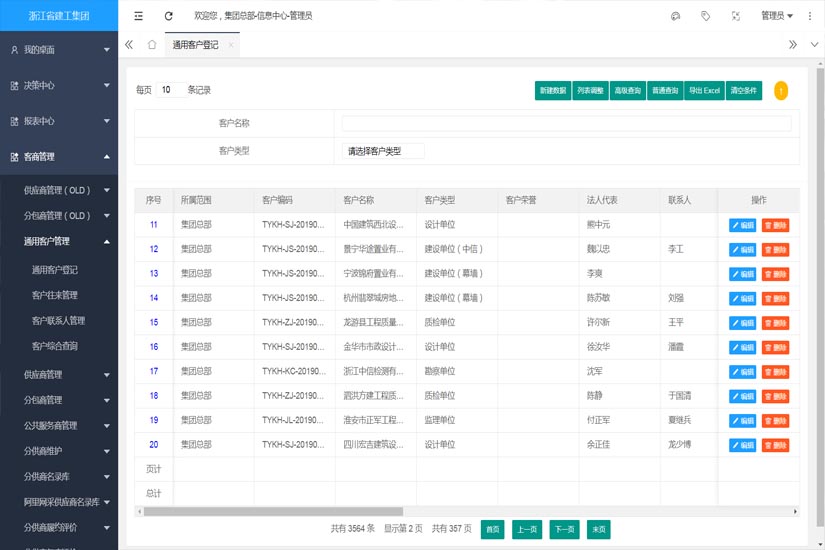The width and height of the screenshot is (825, 550).
Task: Expand the 供应商管理（OLD） submenu
Action: [x=59, y=190]
